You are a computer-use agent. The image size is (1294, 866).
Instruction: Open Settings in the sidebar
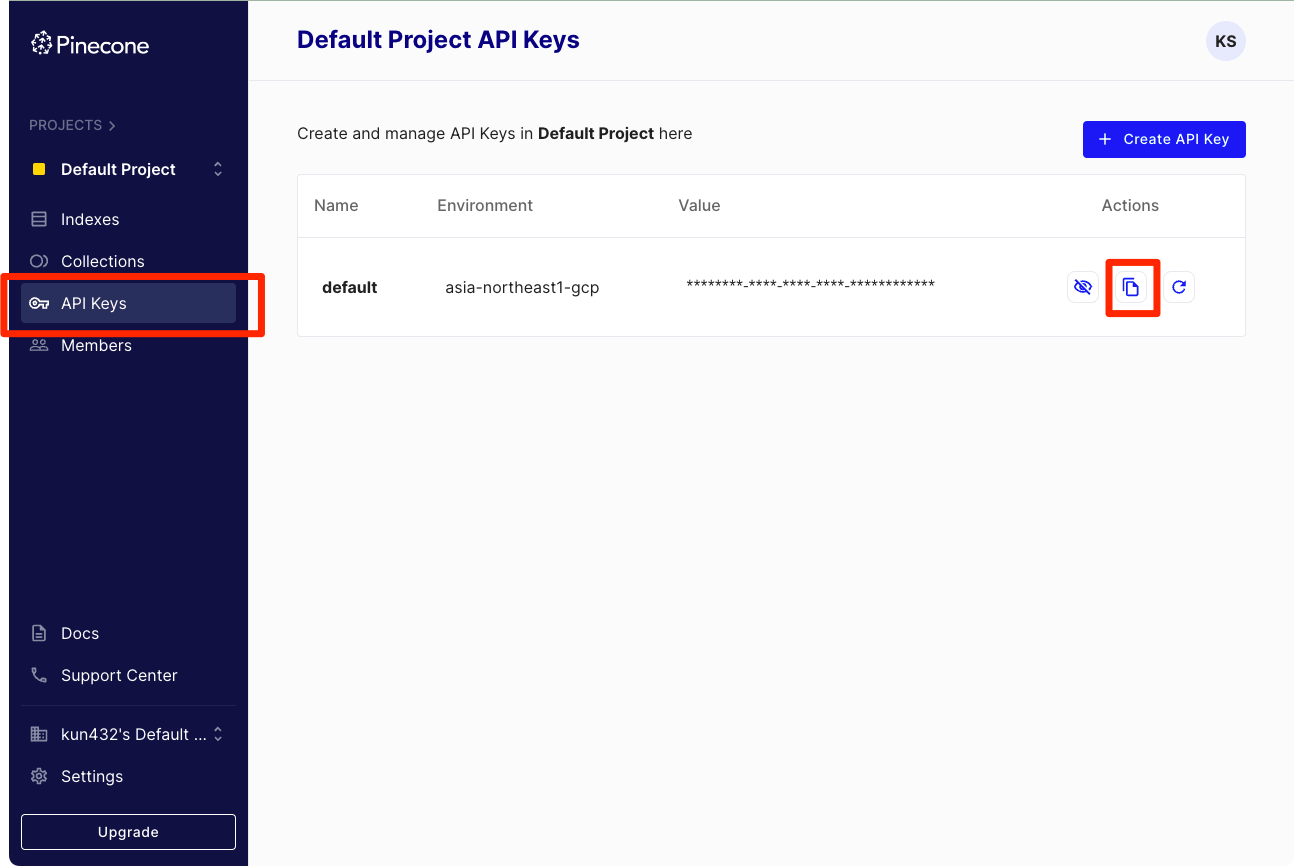[x=128, y=776]
